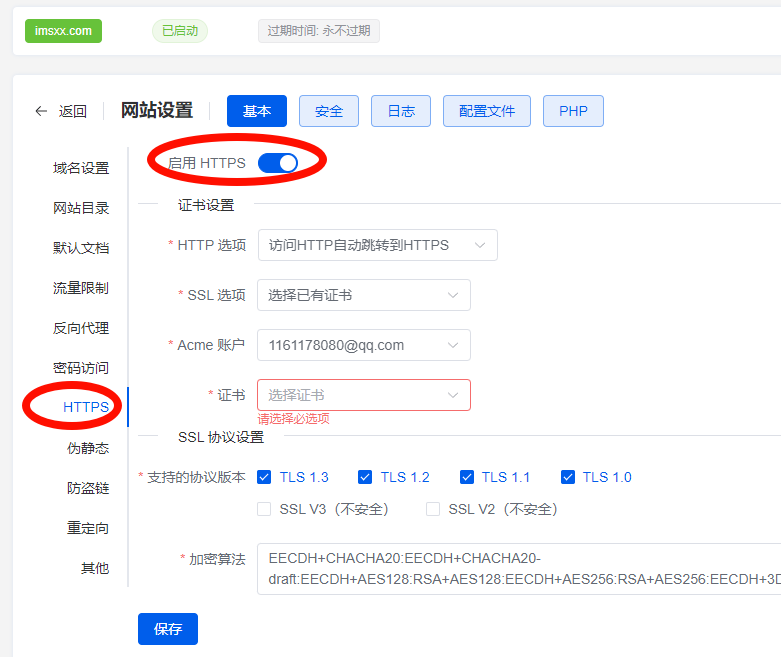Enable the SSL V2 (不安全) checkbox
Image resolution: width=781 pixels, height=657 pixels.
[x=433, y=509]
